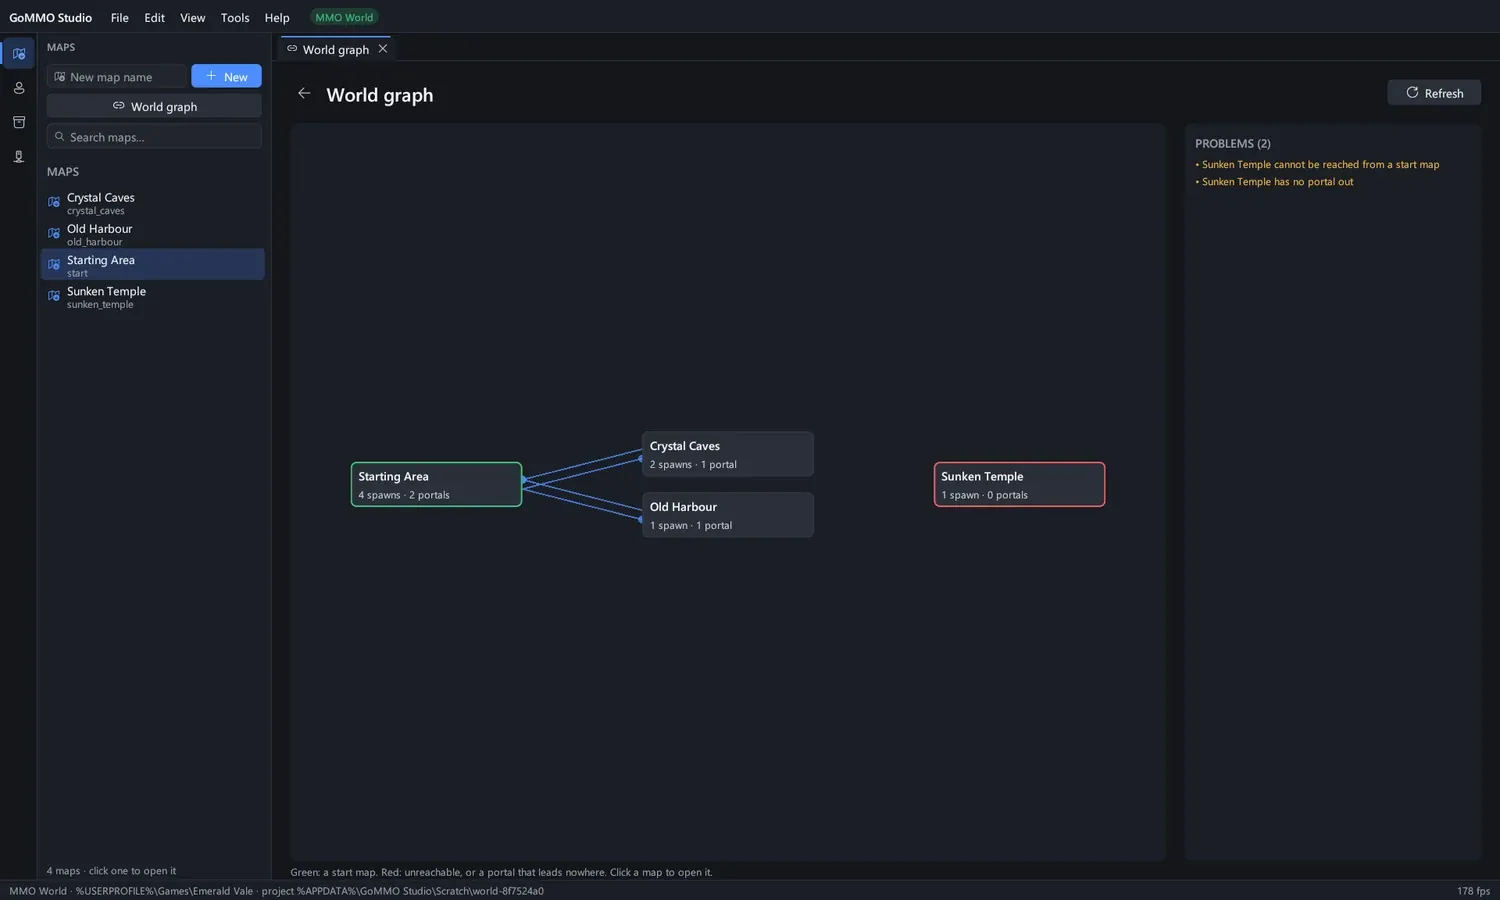
Task: Open the Old Harbour graph node
Action: [727, 515]
